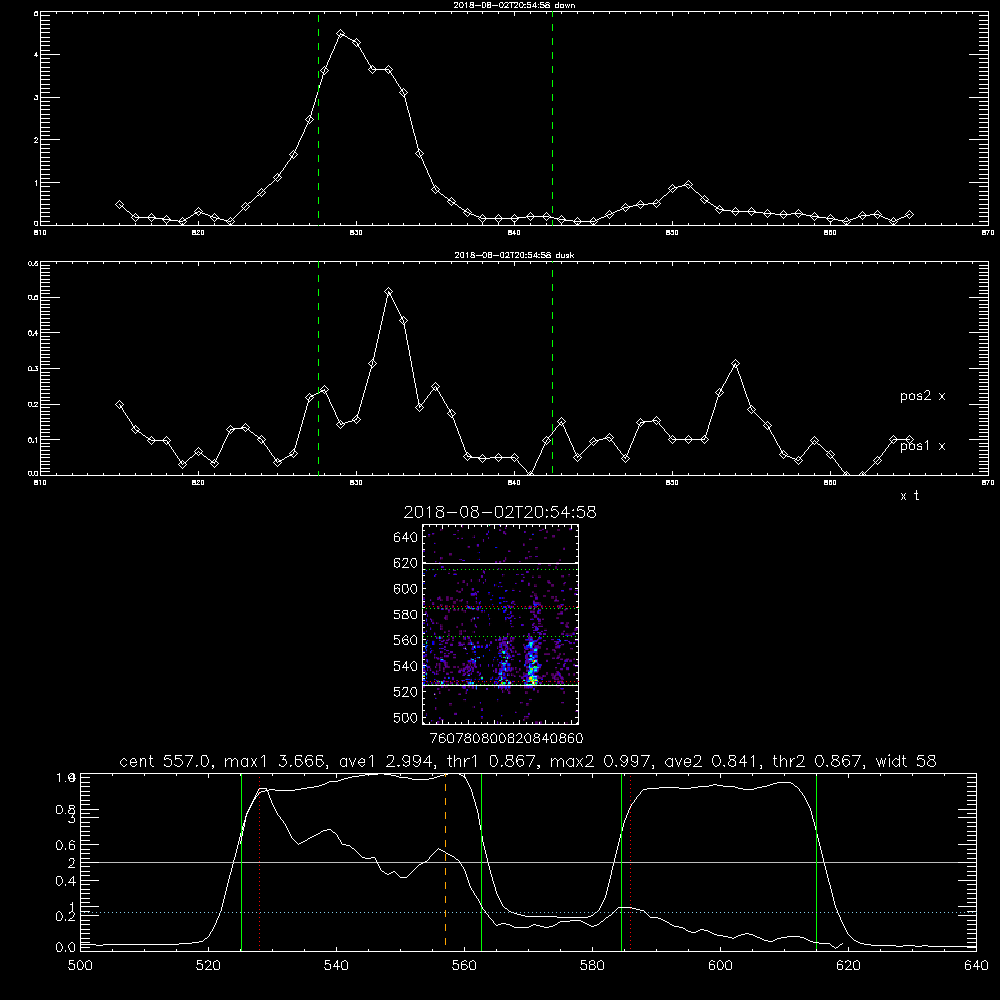
Task: Select the 'pos2 x' label
Action: click(x=922, y=396)
